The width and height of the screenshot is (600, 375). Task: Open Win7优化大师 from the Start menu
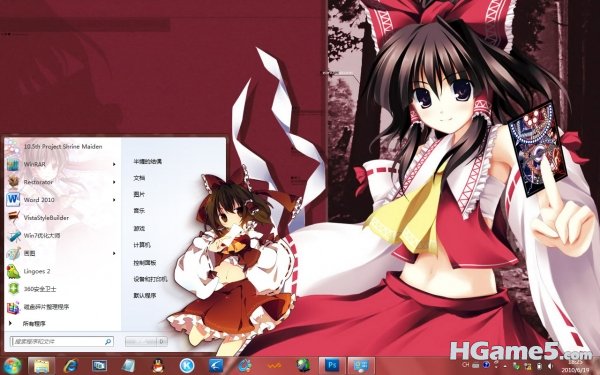click(x=62, y=235)
